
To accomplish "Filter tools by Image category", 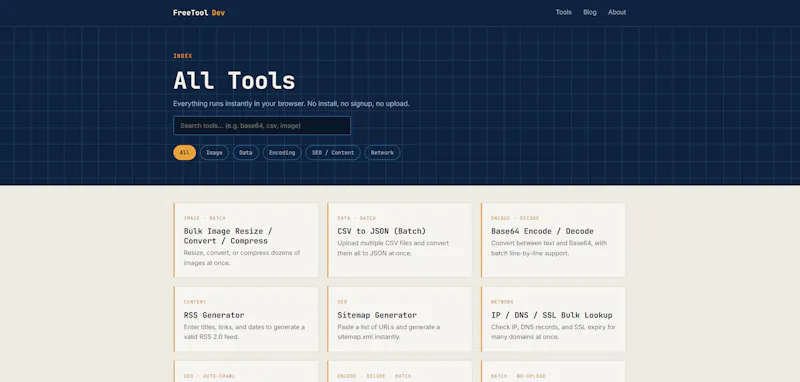I will tap(214, 152).
